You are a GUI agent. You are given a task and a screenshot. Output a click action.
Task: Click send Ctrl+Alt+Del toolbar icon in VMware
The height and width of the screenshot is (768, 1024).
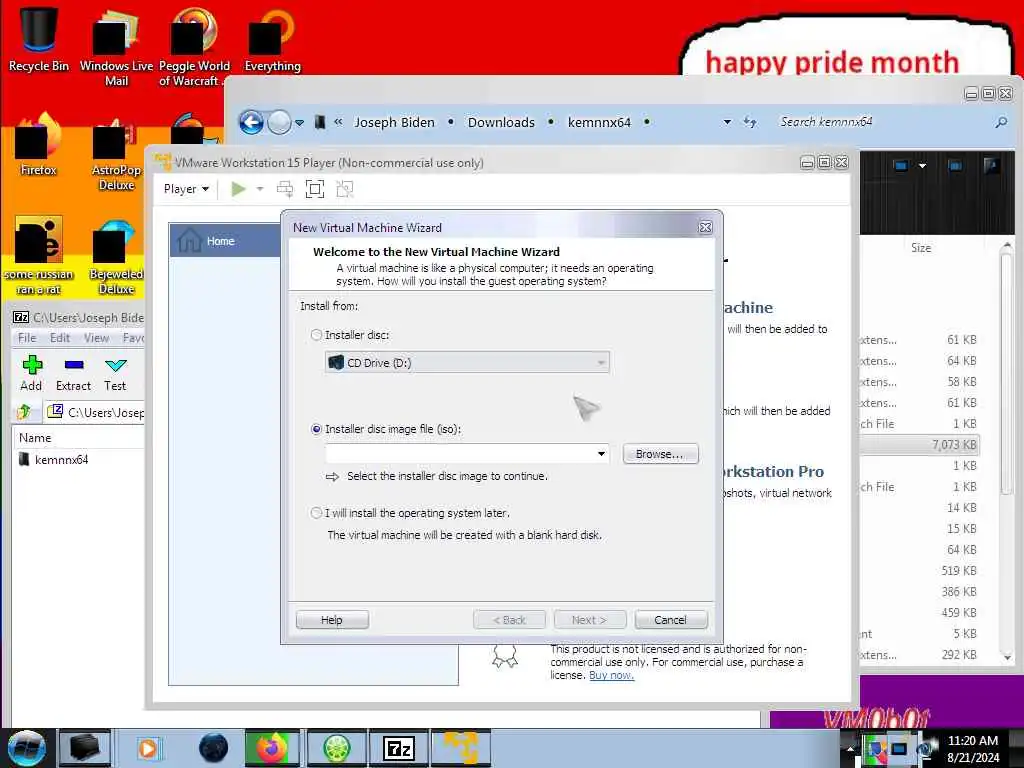click(x=285, y=189)
